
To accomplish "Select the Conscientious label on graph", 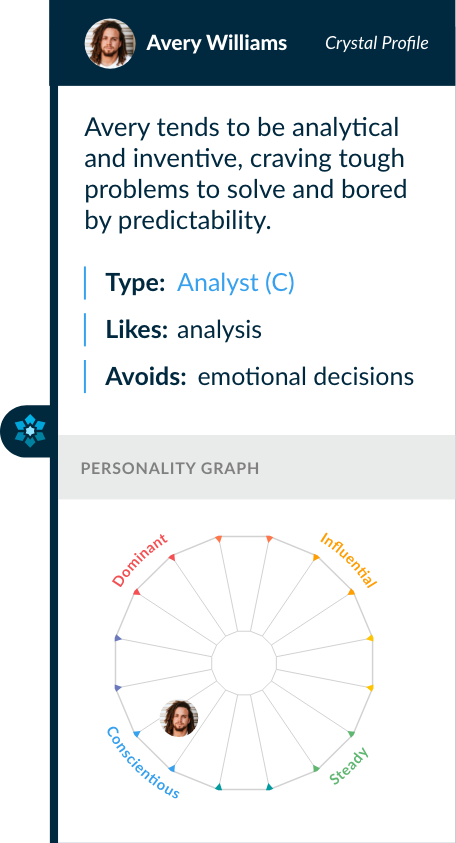I will pos(142,762).
